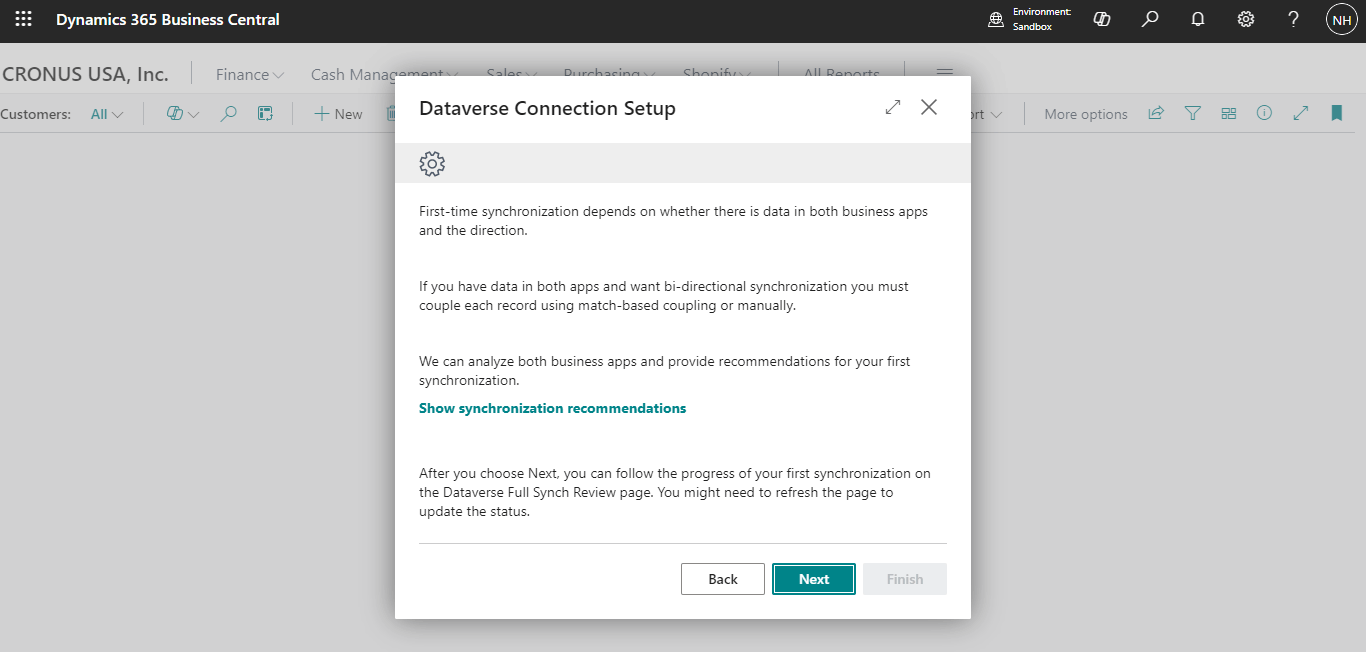This screenshot has width=1366, height=652.
Task: Click the NH user account avatar
Action: [x=1341, y=19]
